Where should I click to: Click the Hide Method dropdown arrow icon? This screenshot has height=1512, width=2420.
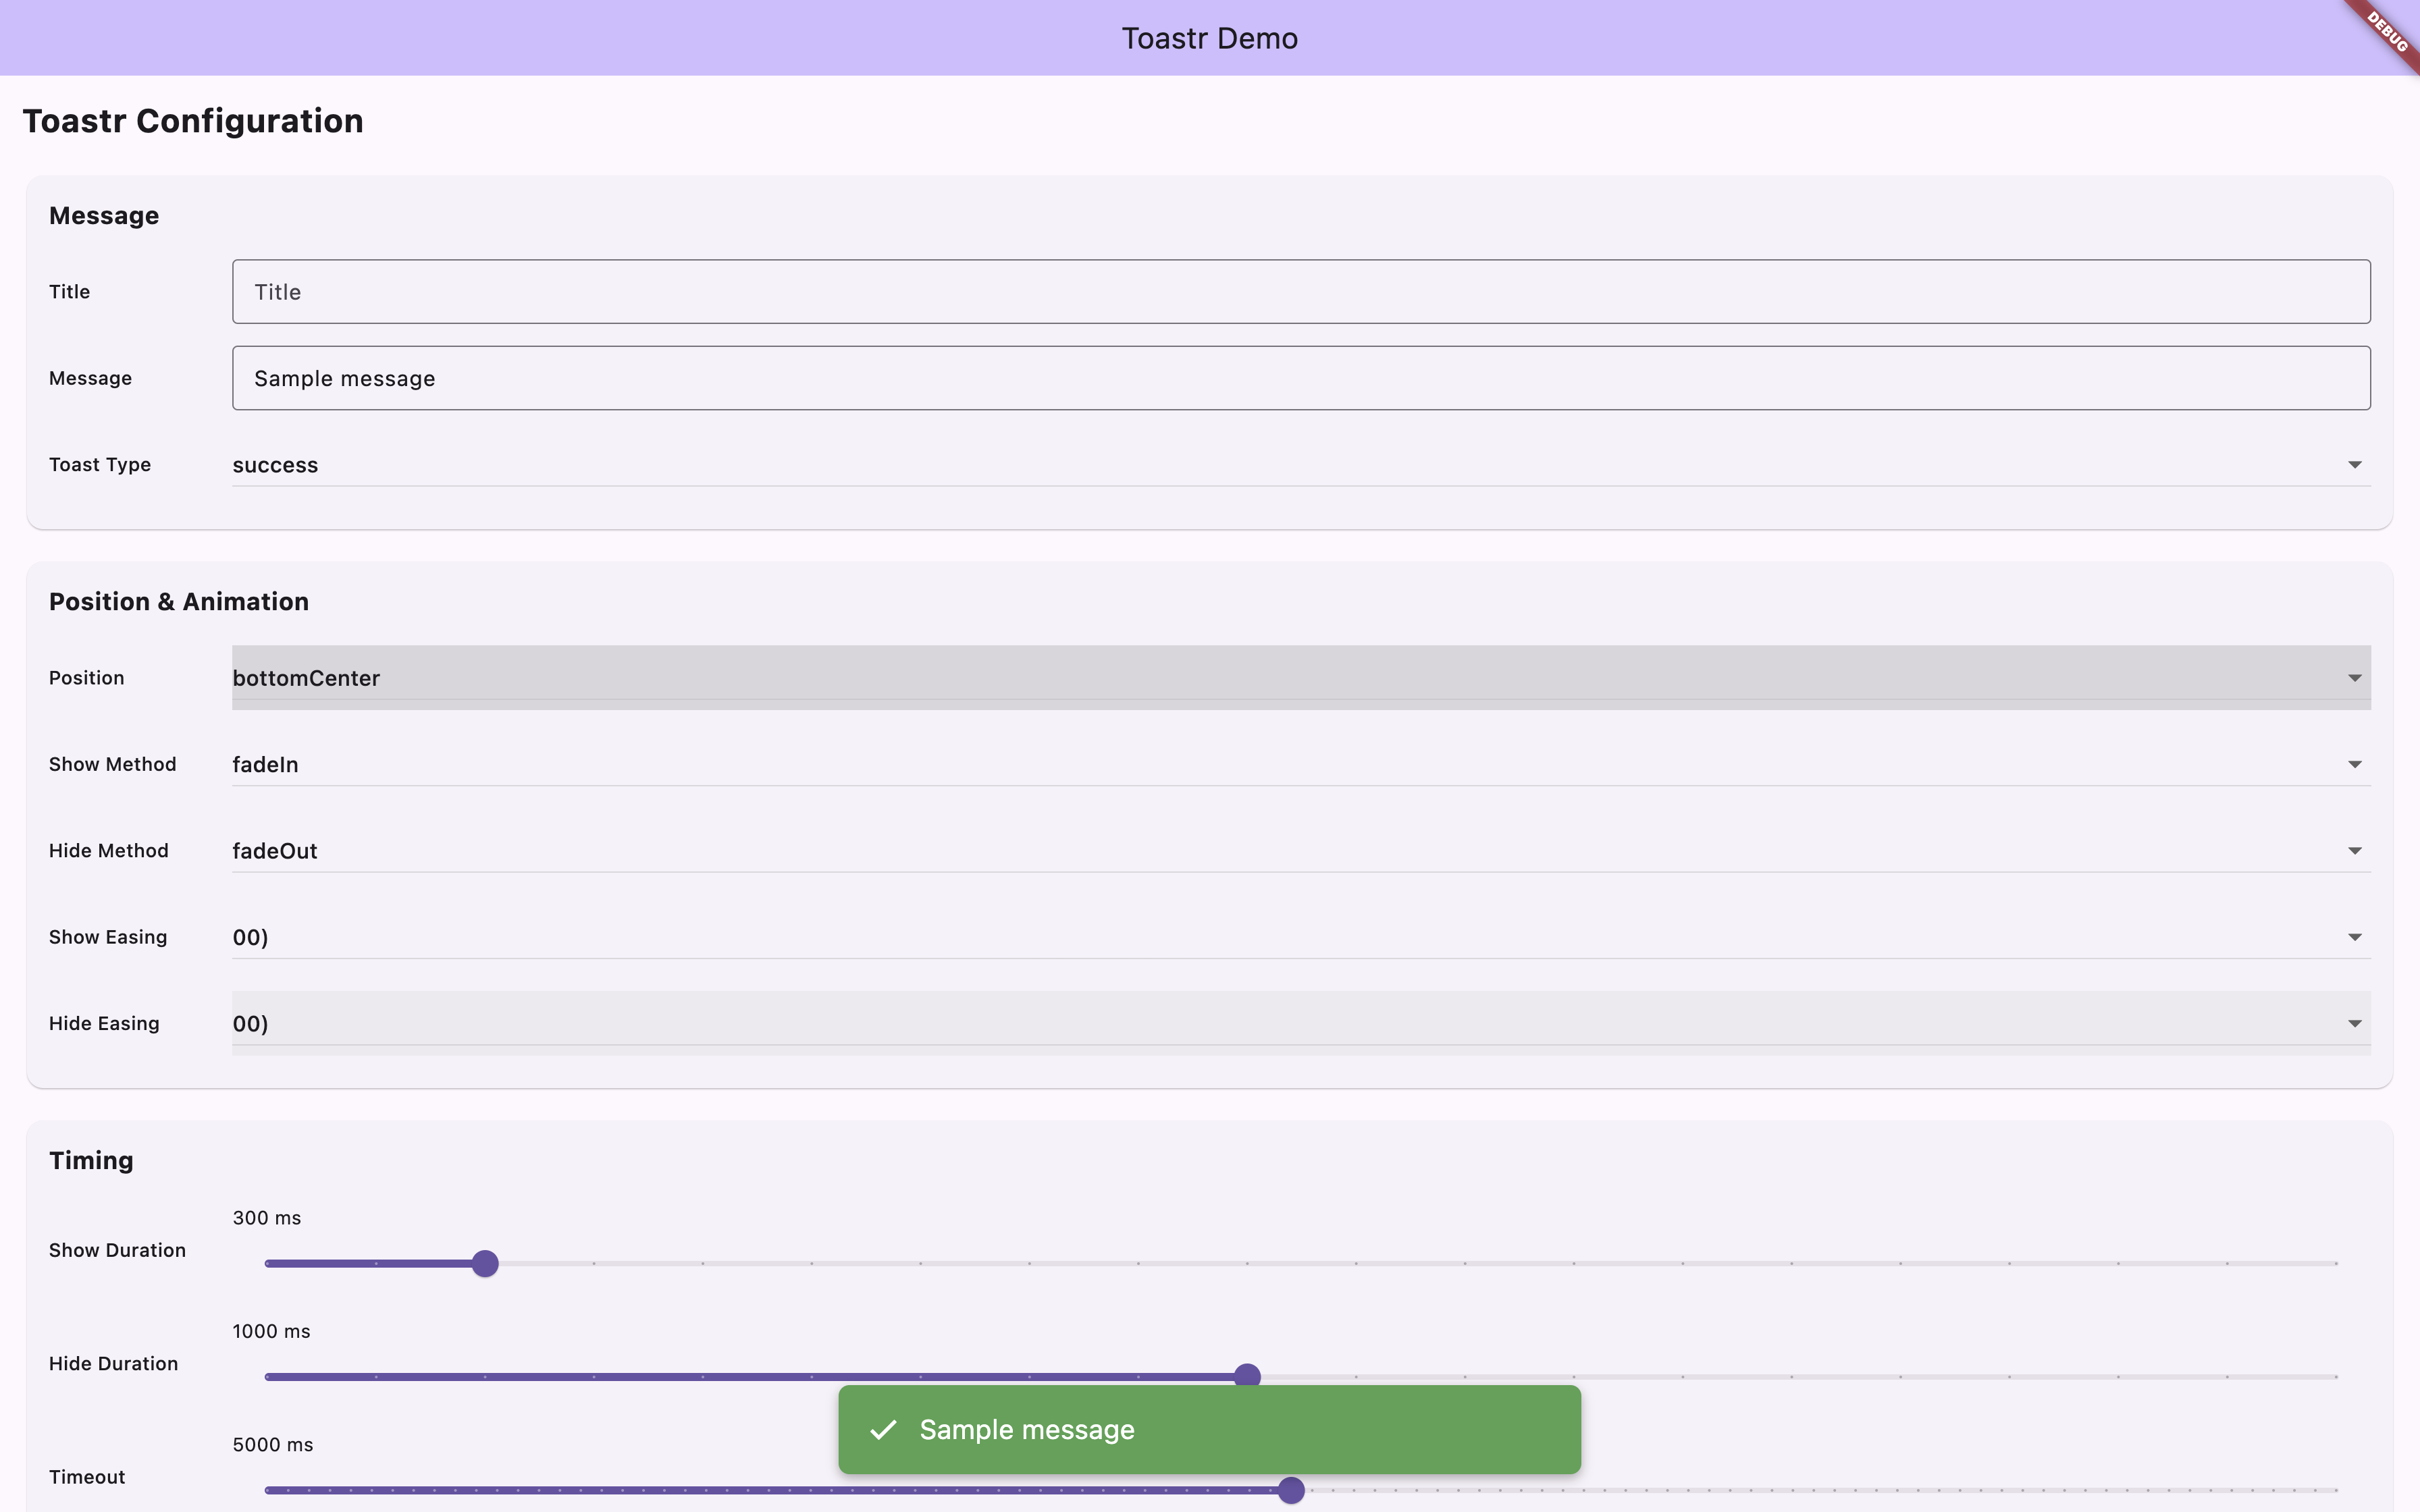click(2354, 851)
